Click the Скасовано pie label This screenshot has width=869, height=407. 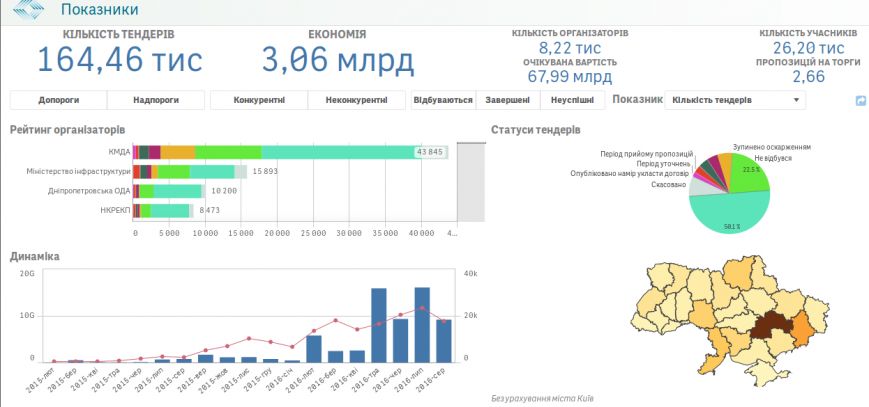click(x=668, y=184)
